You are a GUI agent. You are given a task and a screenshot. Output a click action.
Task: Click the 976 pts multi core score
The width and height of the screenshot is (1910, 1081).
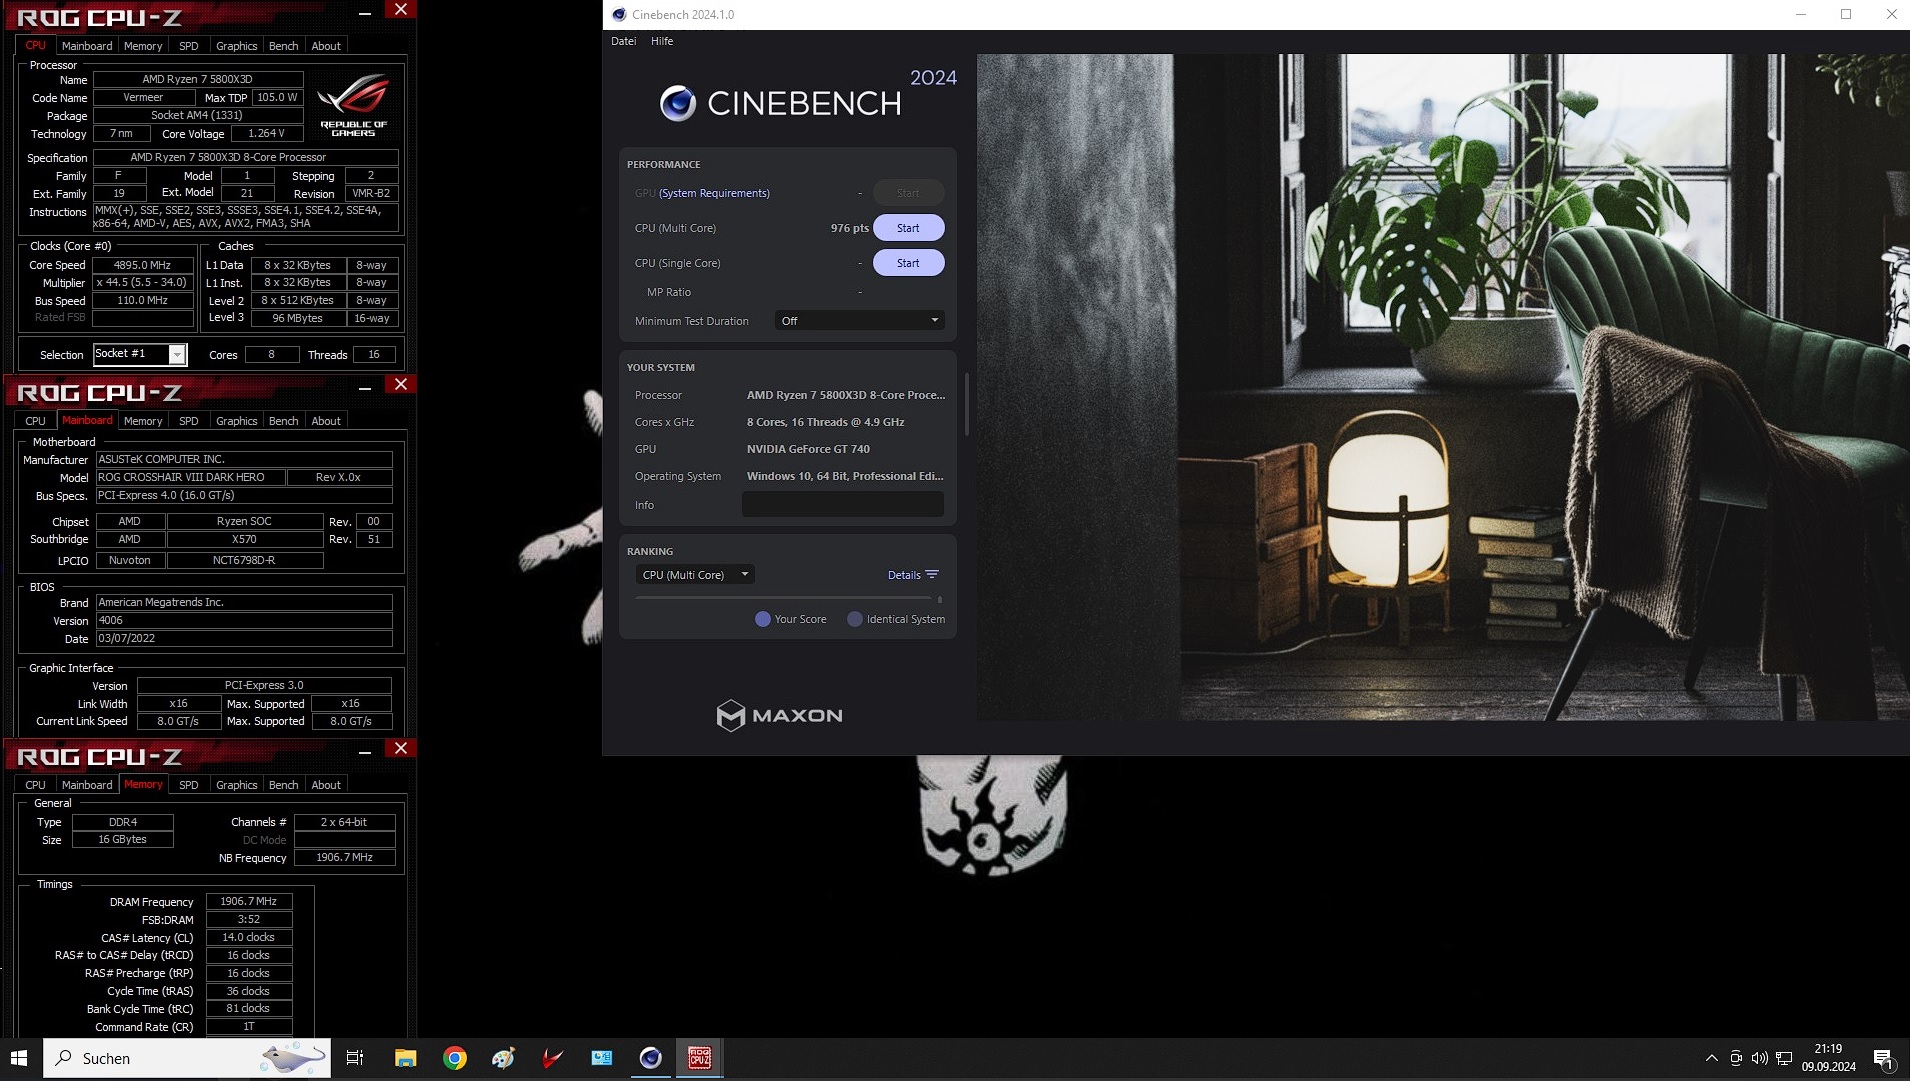pos(849,228)
